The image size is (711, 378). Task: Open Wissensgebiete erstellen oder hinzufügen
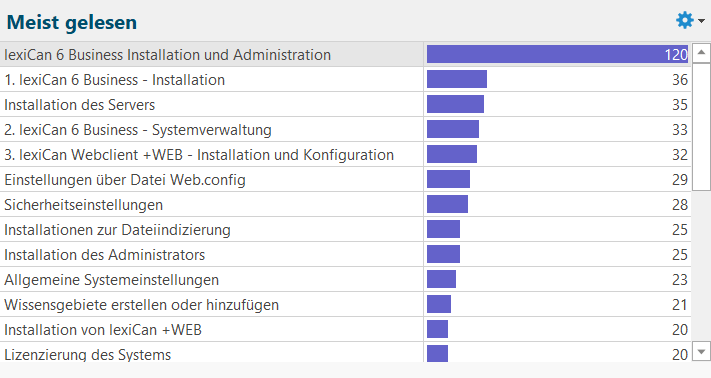[346, 304]
